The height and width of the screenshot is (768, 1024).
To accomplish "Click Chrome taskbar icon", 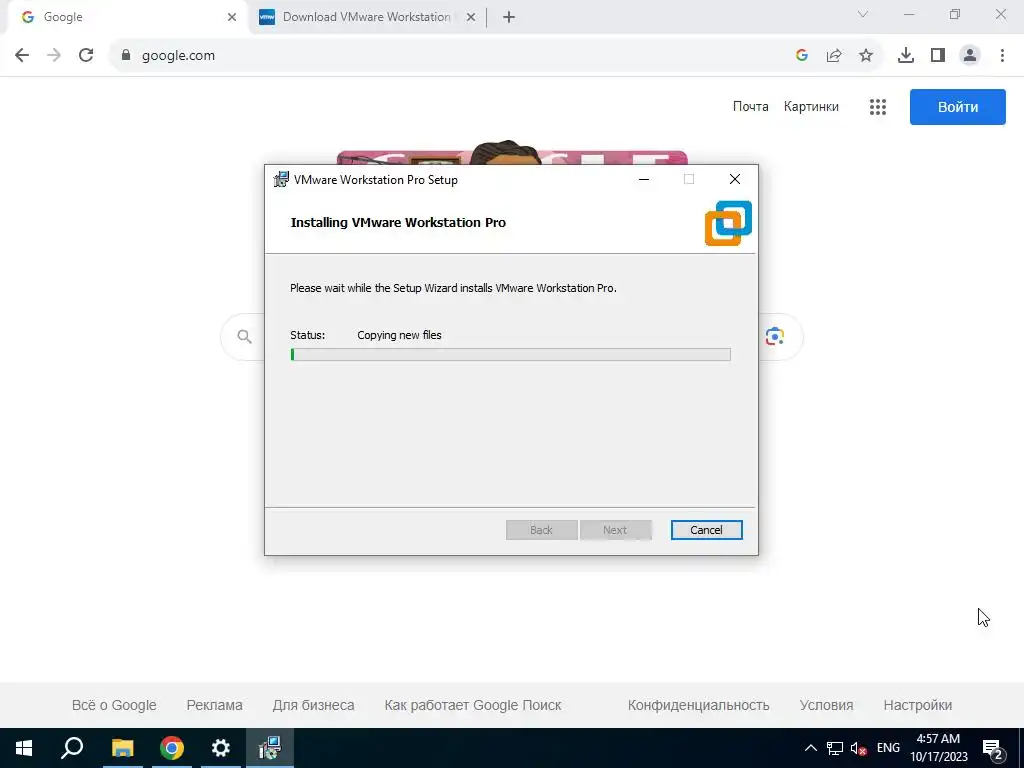I will [172, 748].
